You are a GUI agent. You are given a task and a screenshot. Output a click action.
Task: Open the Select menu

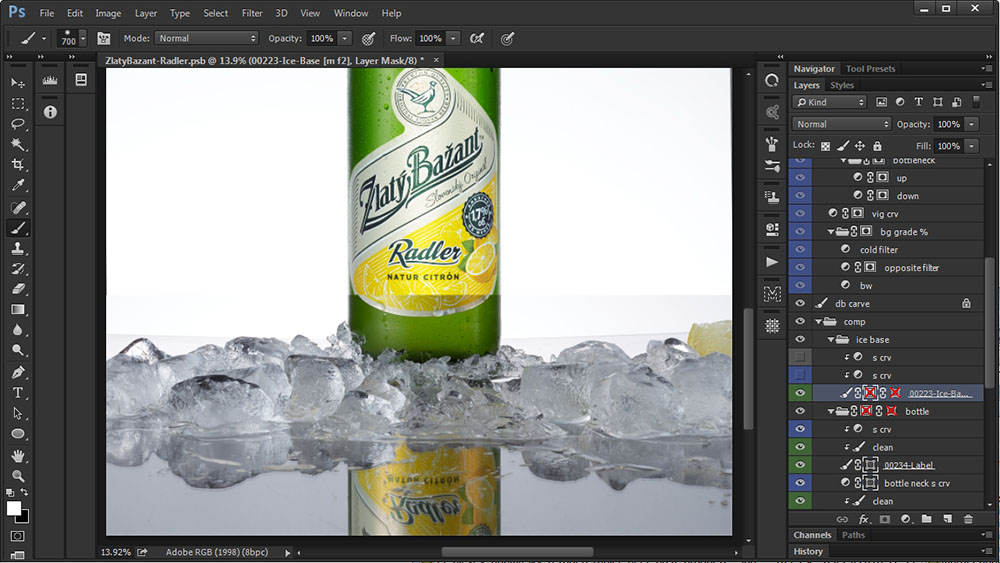coord(216,13)
